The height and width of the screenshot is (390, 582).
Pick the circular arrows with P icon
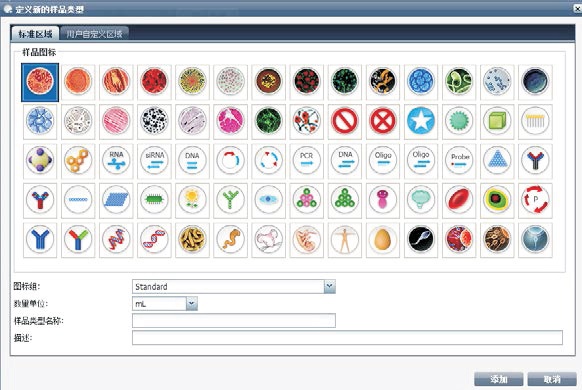click(535, 200)
